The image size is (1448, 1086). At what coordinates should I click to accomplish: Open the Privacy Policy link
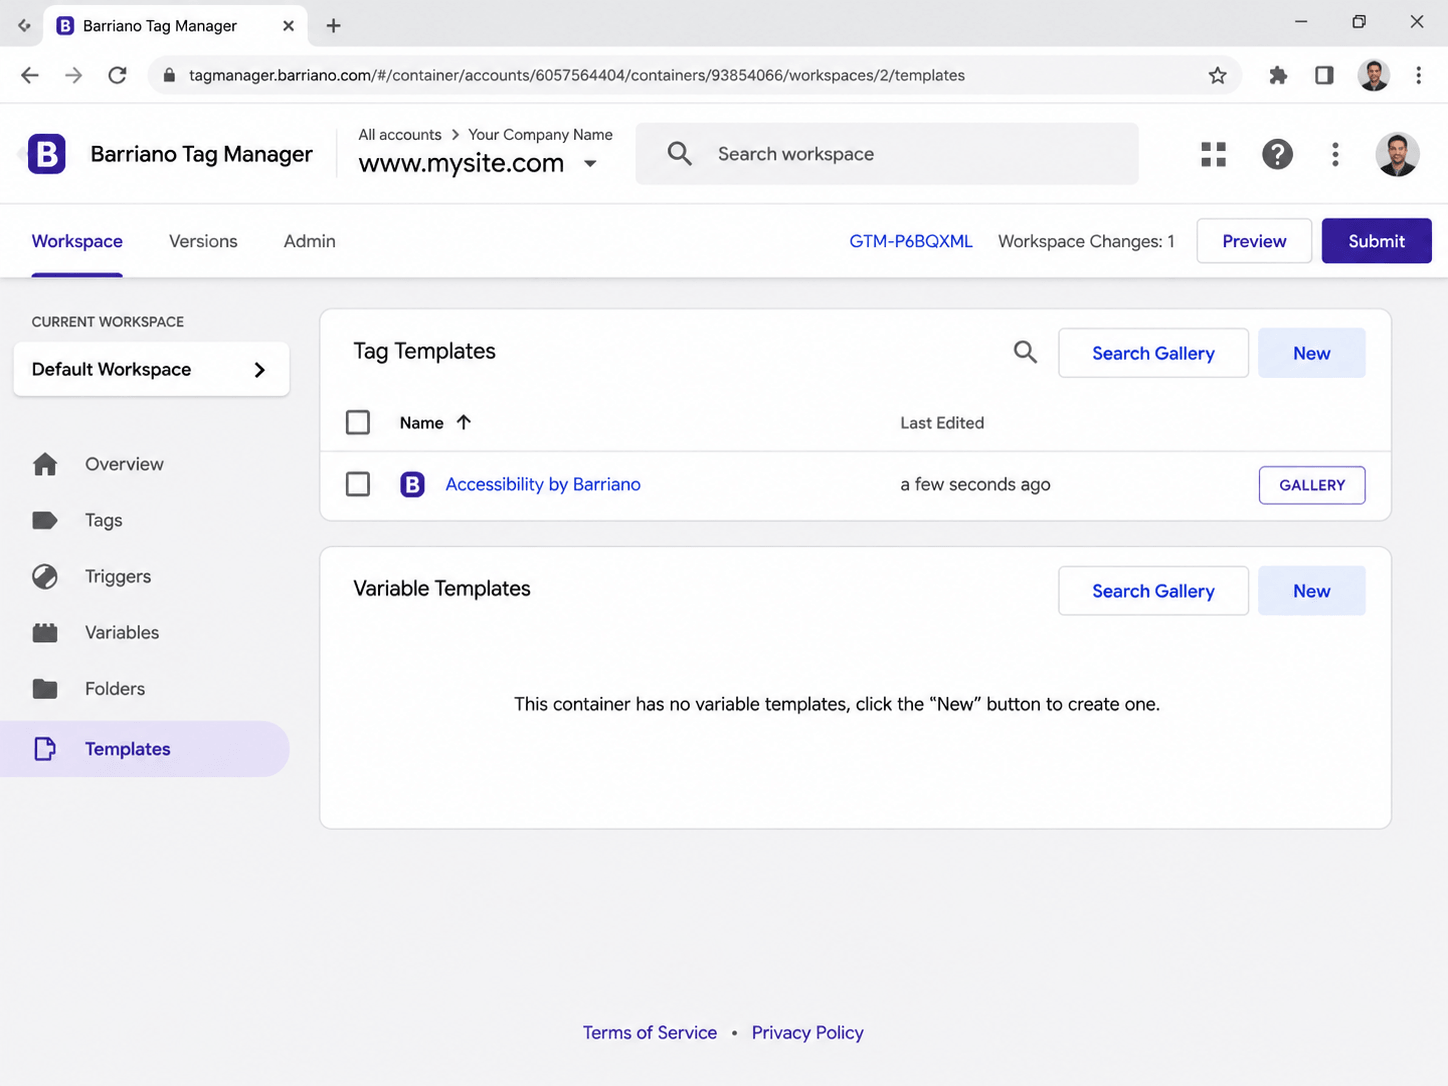[807, 1032]
